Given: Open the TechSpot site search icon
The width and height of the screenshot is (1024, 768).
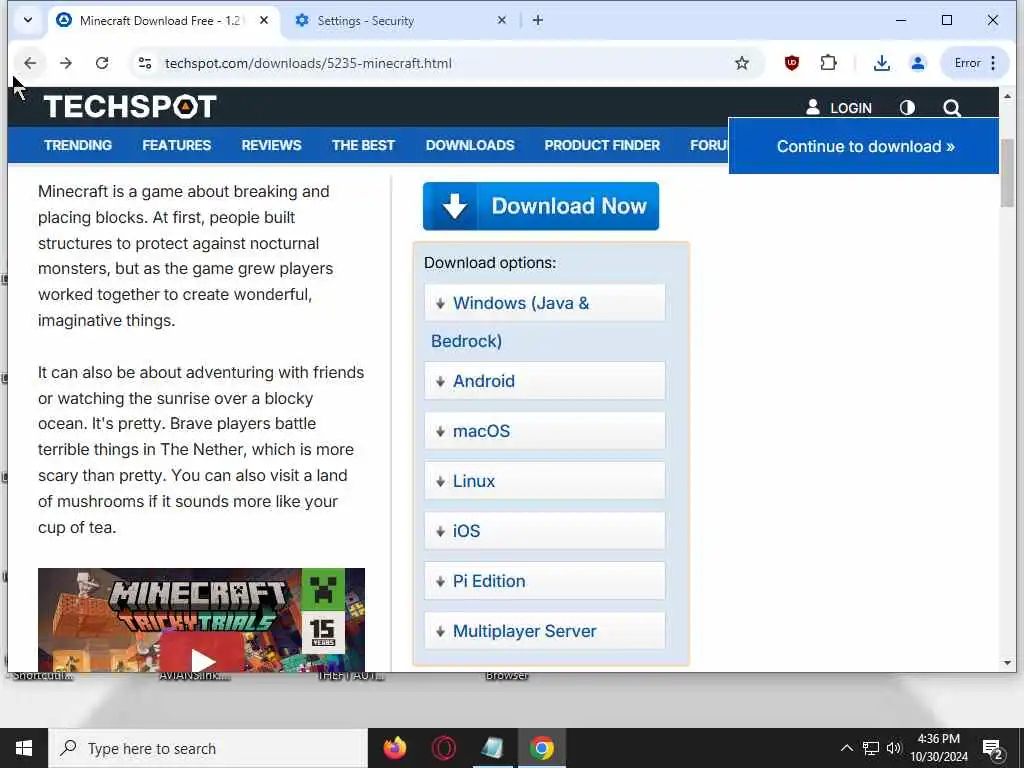Looking at the screenshot, I should click(952, 108).
